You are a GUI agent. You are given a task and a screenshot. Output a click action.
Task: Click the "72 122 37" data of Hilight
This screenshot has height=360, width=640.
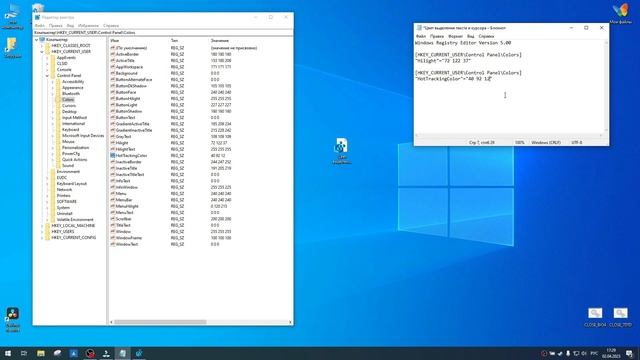tap(219, 143)
